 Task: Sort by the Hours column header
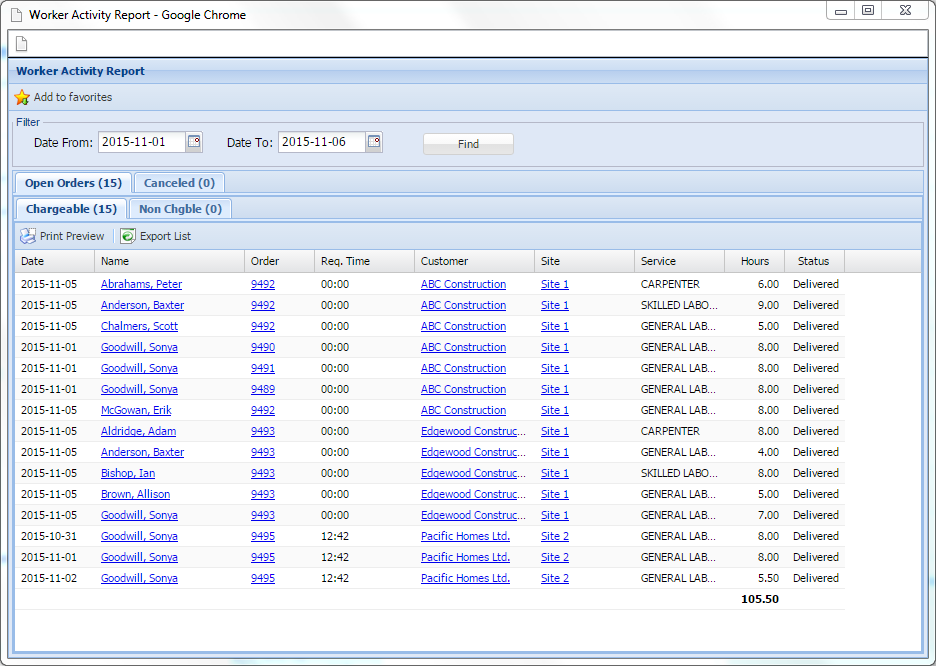pyautogui.click(x=755, y=261)
